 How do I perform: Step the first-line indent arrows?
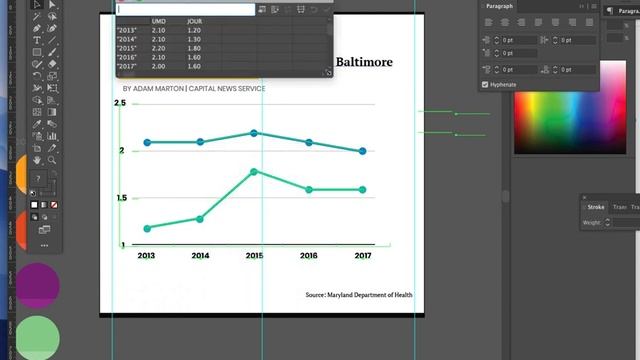497,53
